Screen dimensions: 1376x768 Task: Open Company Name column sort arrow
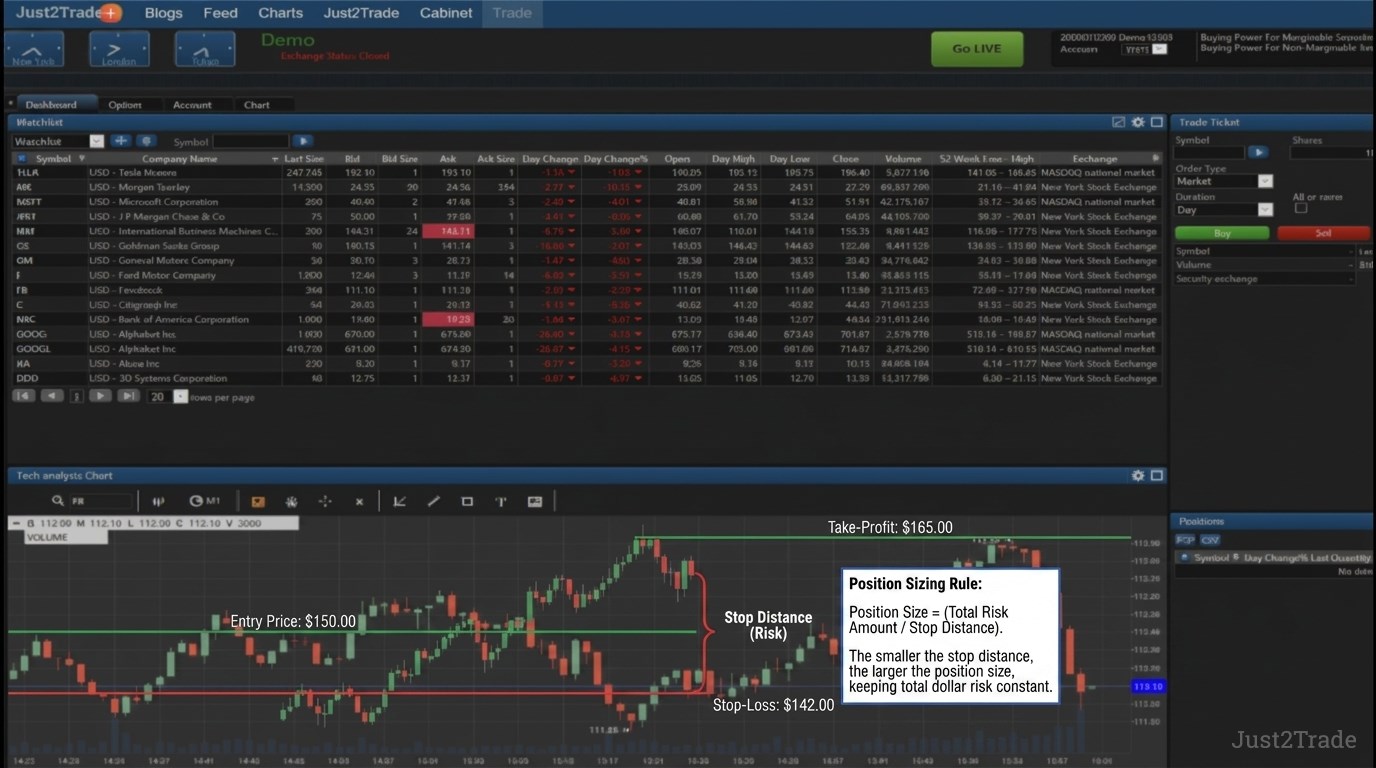[x=275, y=159]
